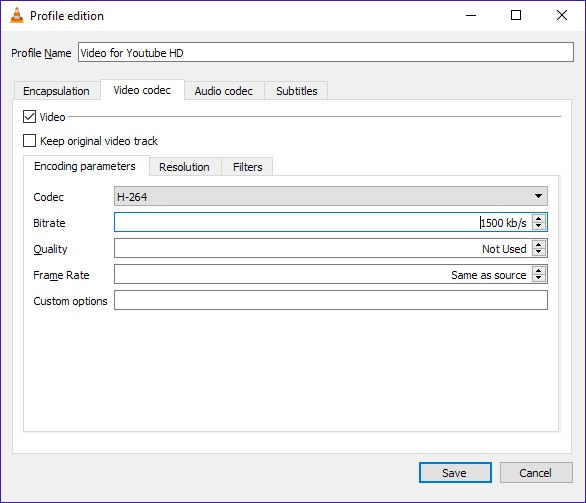Decrease Bitrate with the down arrow
The width and height of the screenshot is (586, 503).
coord(539,226)
